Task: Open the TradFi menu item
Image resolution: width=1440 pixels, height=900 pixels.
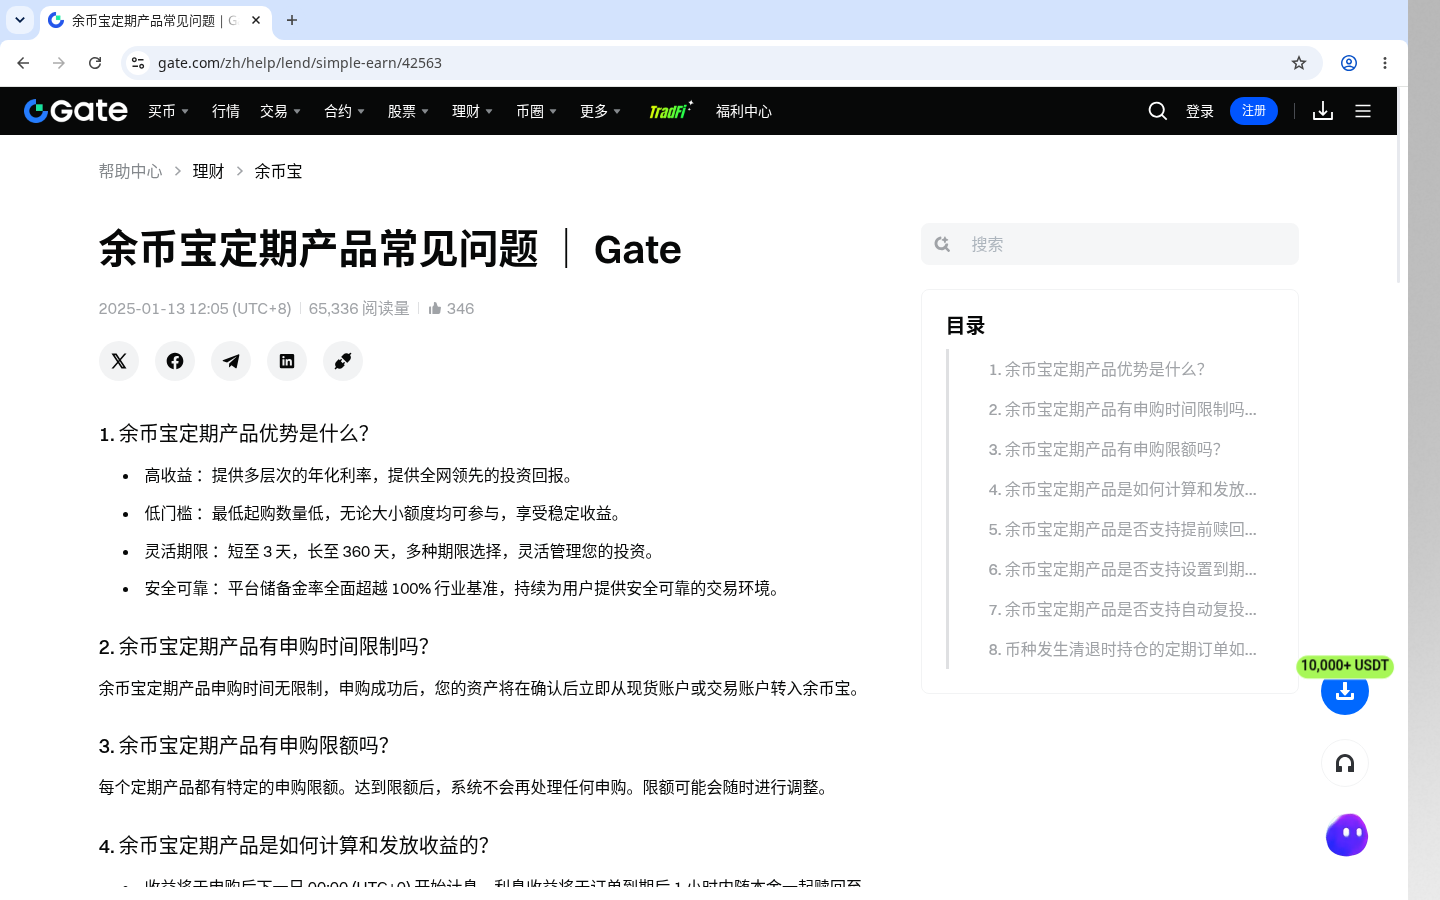Action: pos(670,111)
